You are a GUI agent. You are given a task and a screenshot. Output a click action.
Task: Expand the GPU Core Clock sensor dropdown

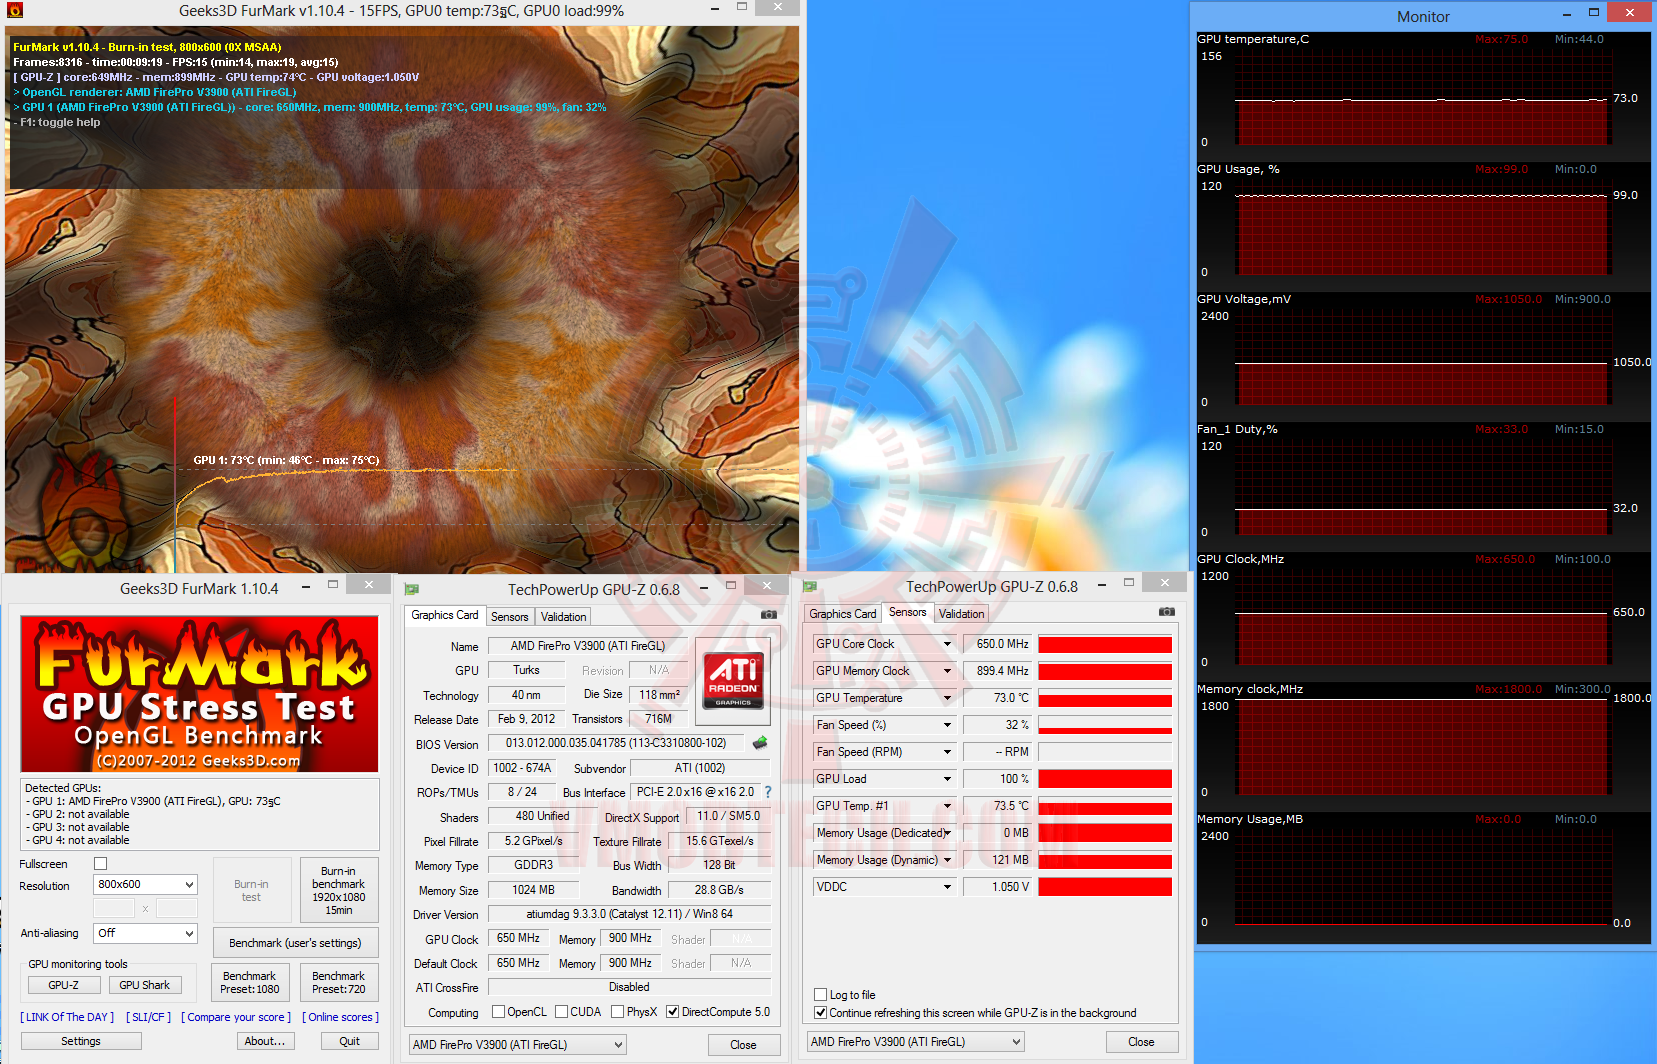pyautogui.click(x=947, y=644)
